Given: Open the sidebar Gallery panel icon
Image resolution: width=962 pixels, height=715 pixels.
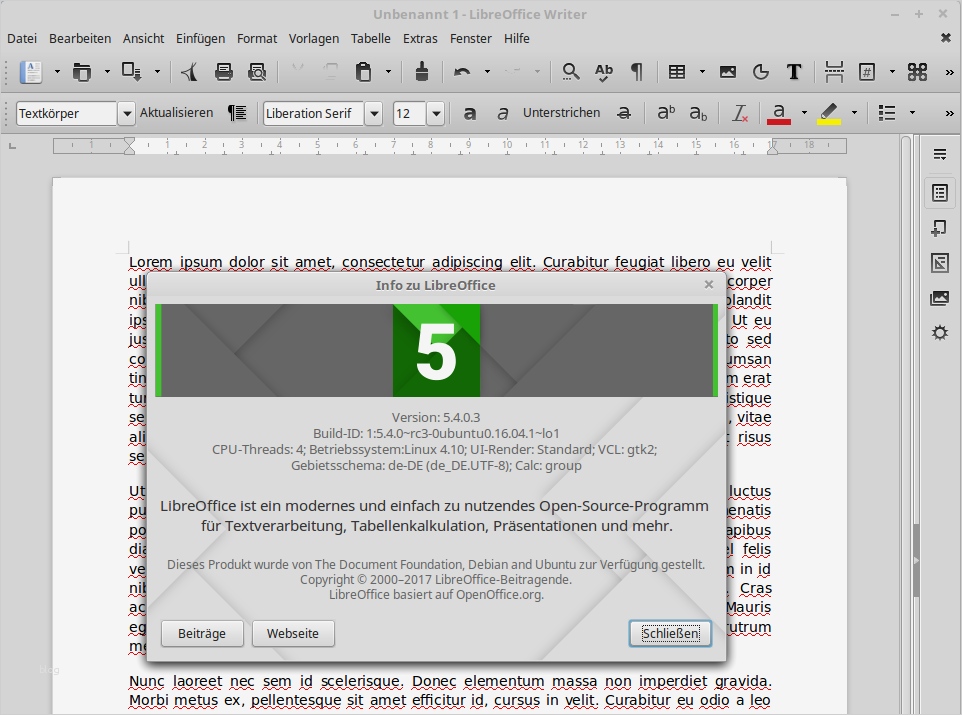Looking at the screenshot, I should (x=940, y=298).
